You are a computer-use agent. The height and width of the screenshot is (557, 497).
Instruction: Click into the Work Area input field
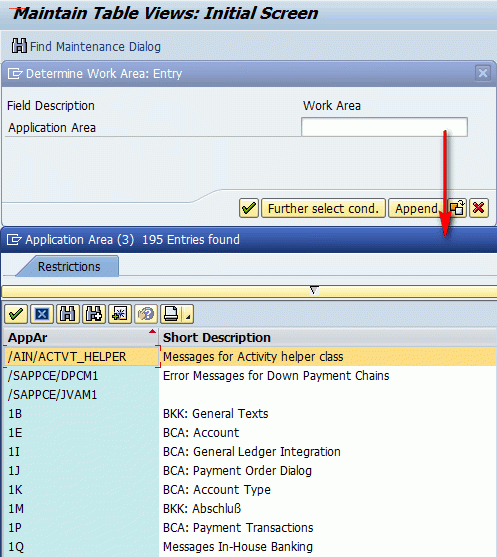pos(384,127)
